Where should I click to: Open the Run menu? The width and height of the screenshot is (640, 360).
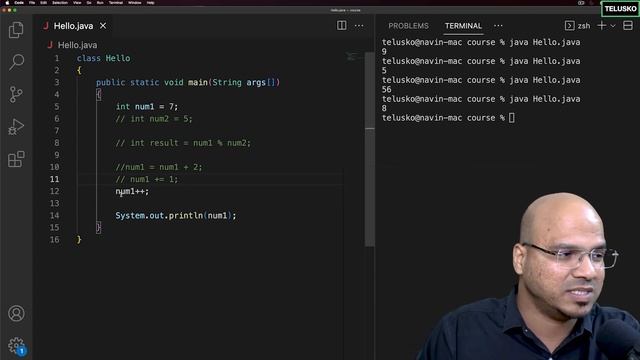pos(100,2)
